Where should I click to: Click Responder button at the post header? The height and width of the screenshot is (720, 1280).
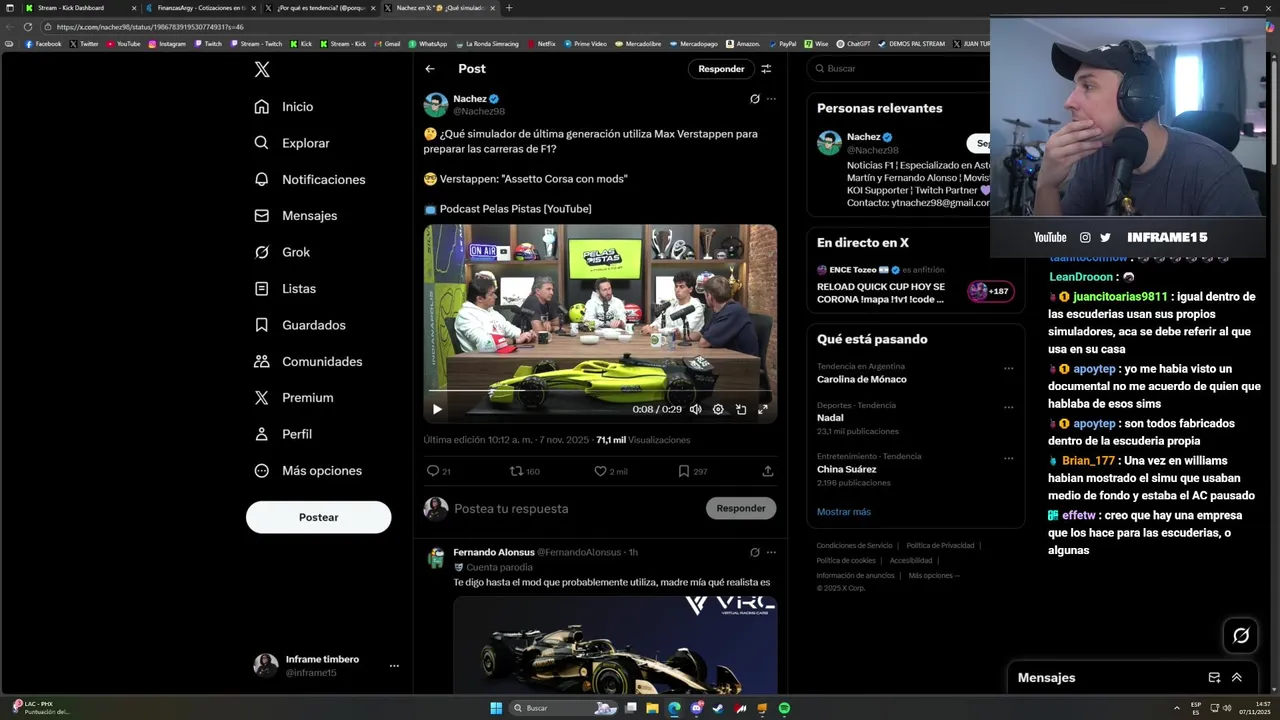[721, 69]
